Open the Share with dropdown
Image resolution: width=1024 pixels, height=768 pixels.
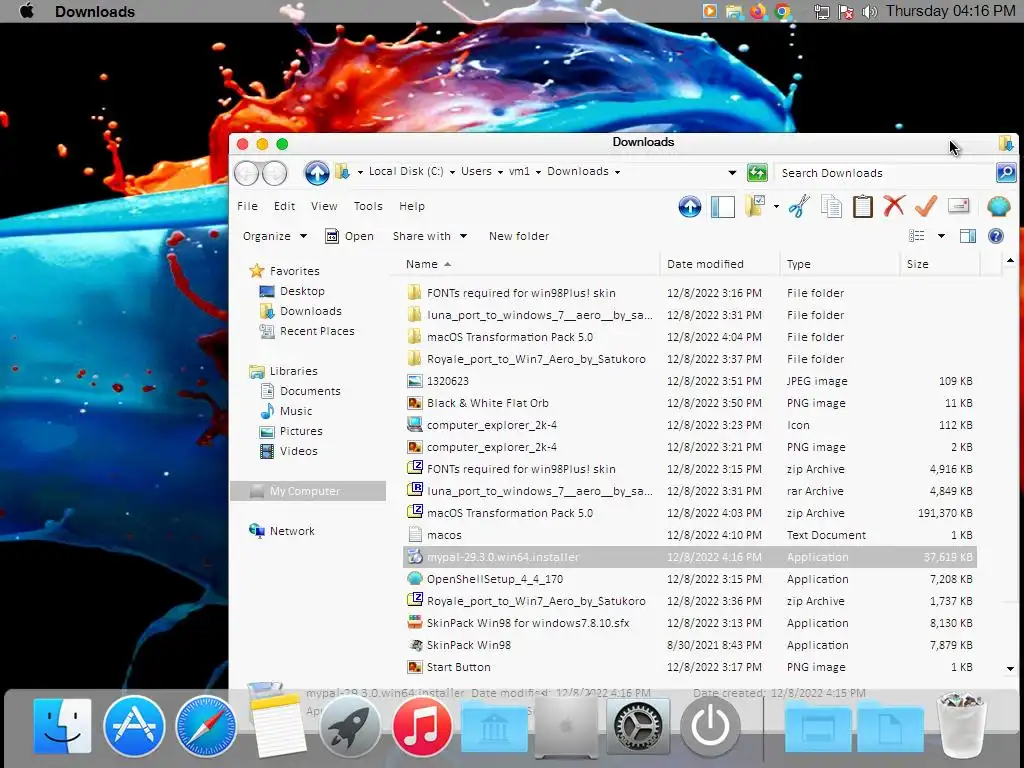click(430, 236)
